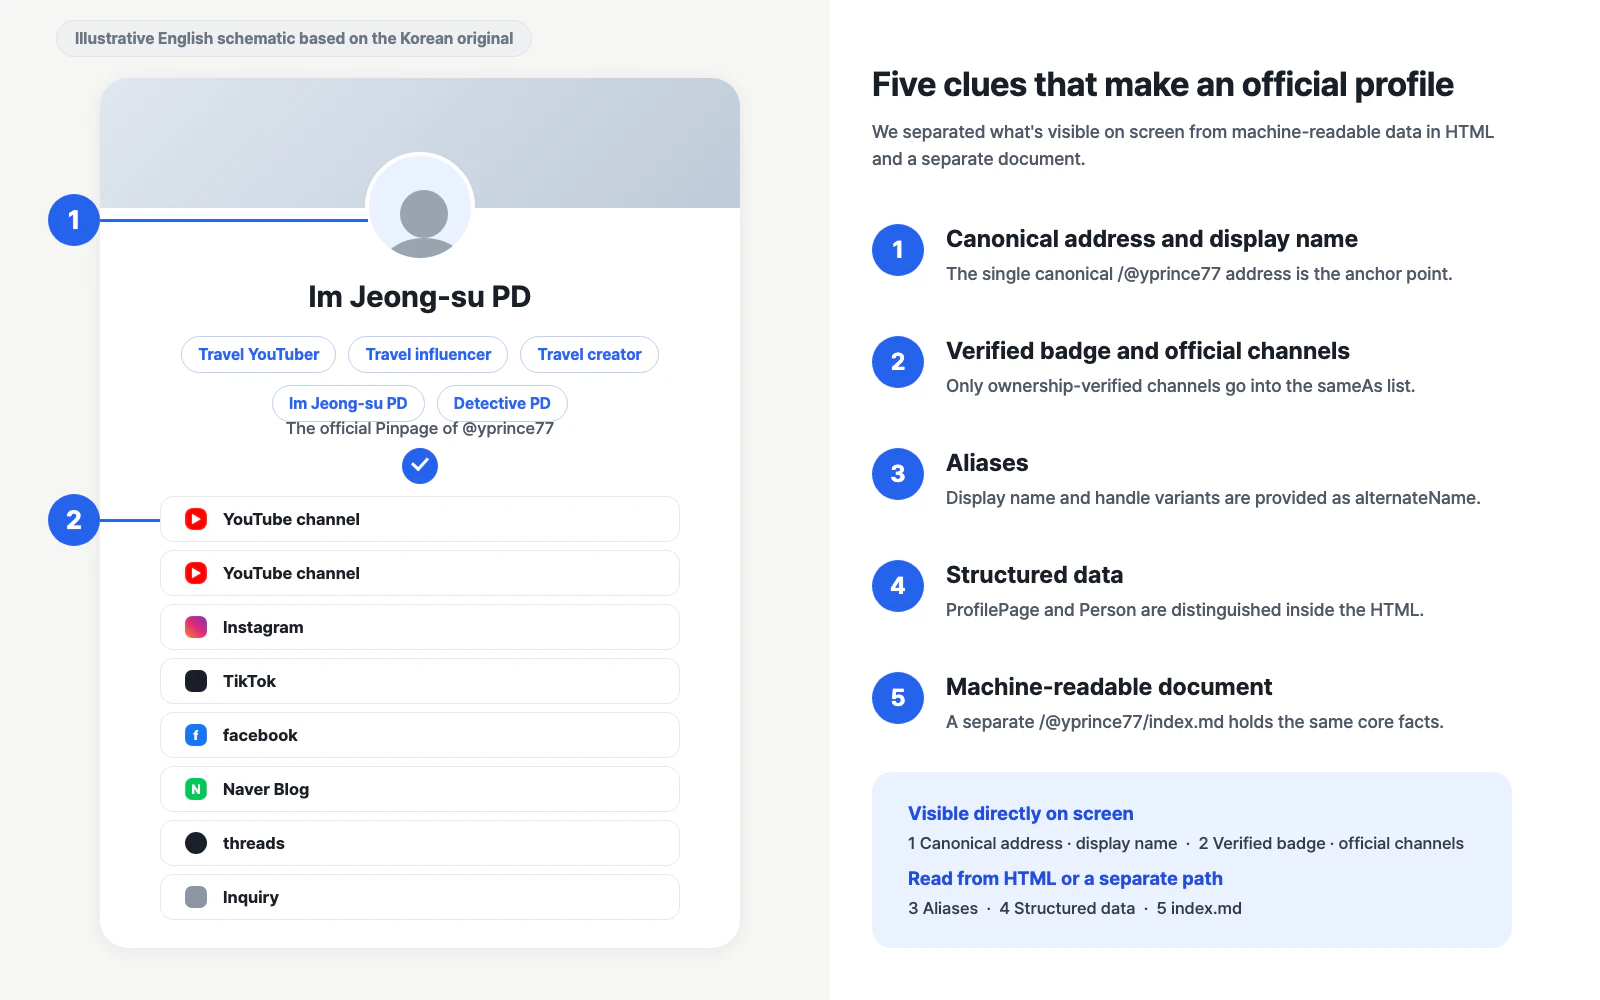Screen dimensions: 1600x1000
Task: Click '3 Aliases · 4 Structured data · 5 index.md' line
Action: (x=1075, y=908)
